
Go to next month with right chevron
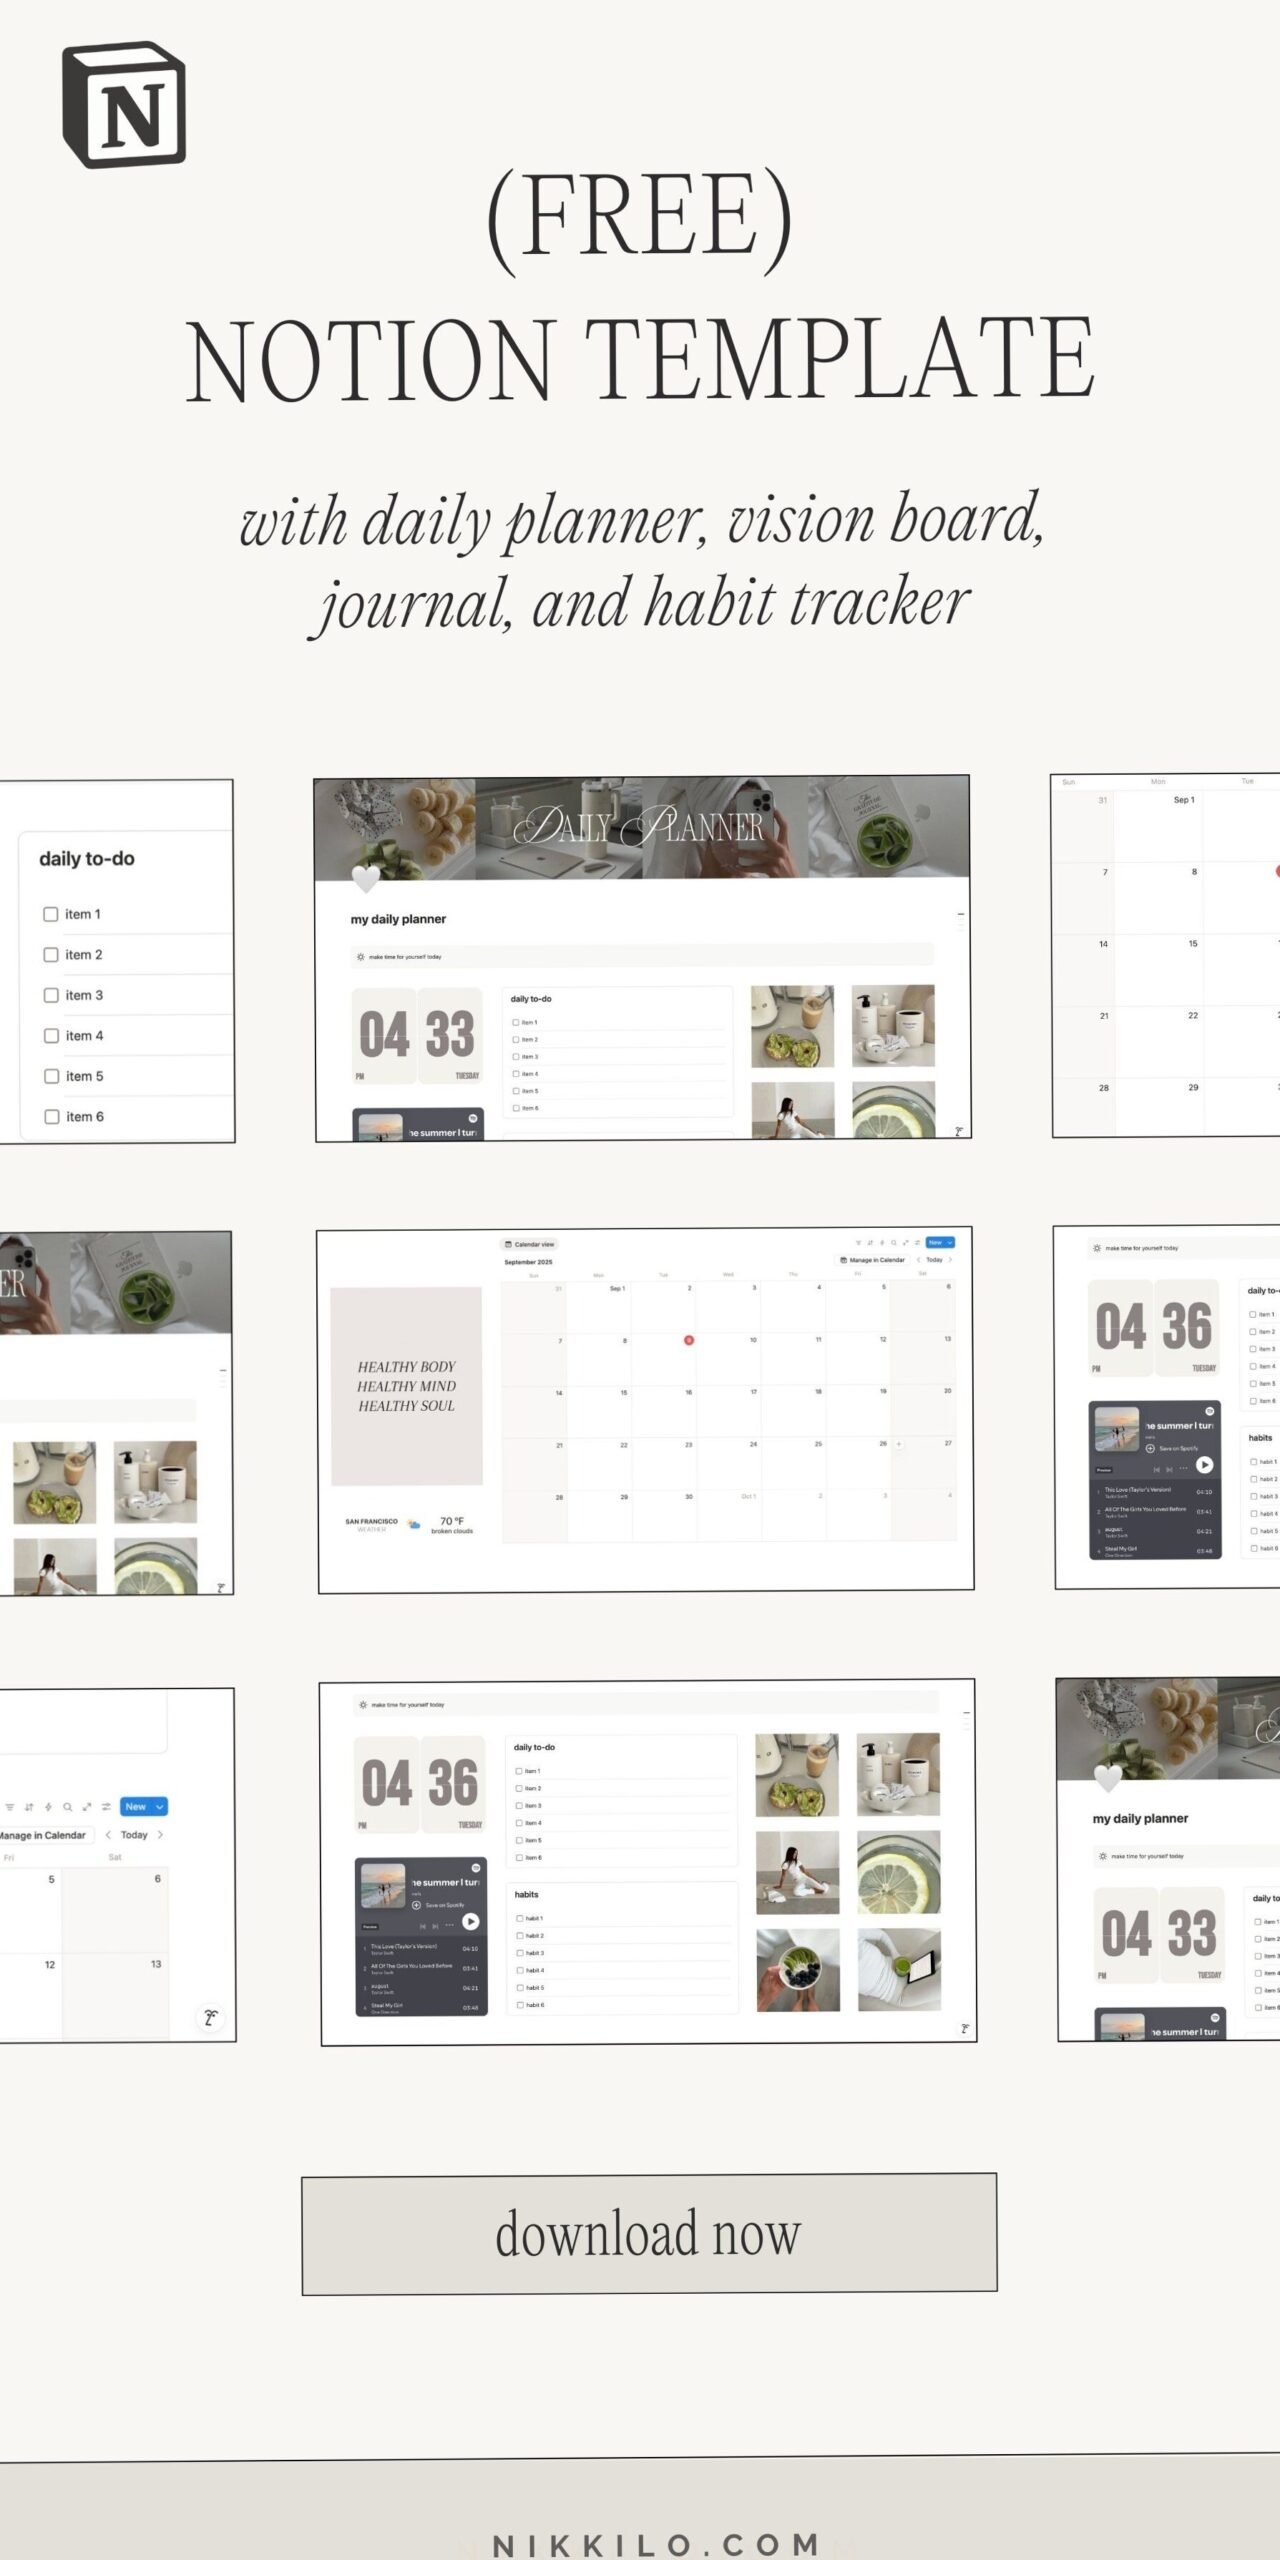(x=160, y=1835)
